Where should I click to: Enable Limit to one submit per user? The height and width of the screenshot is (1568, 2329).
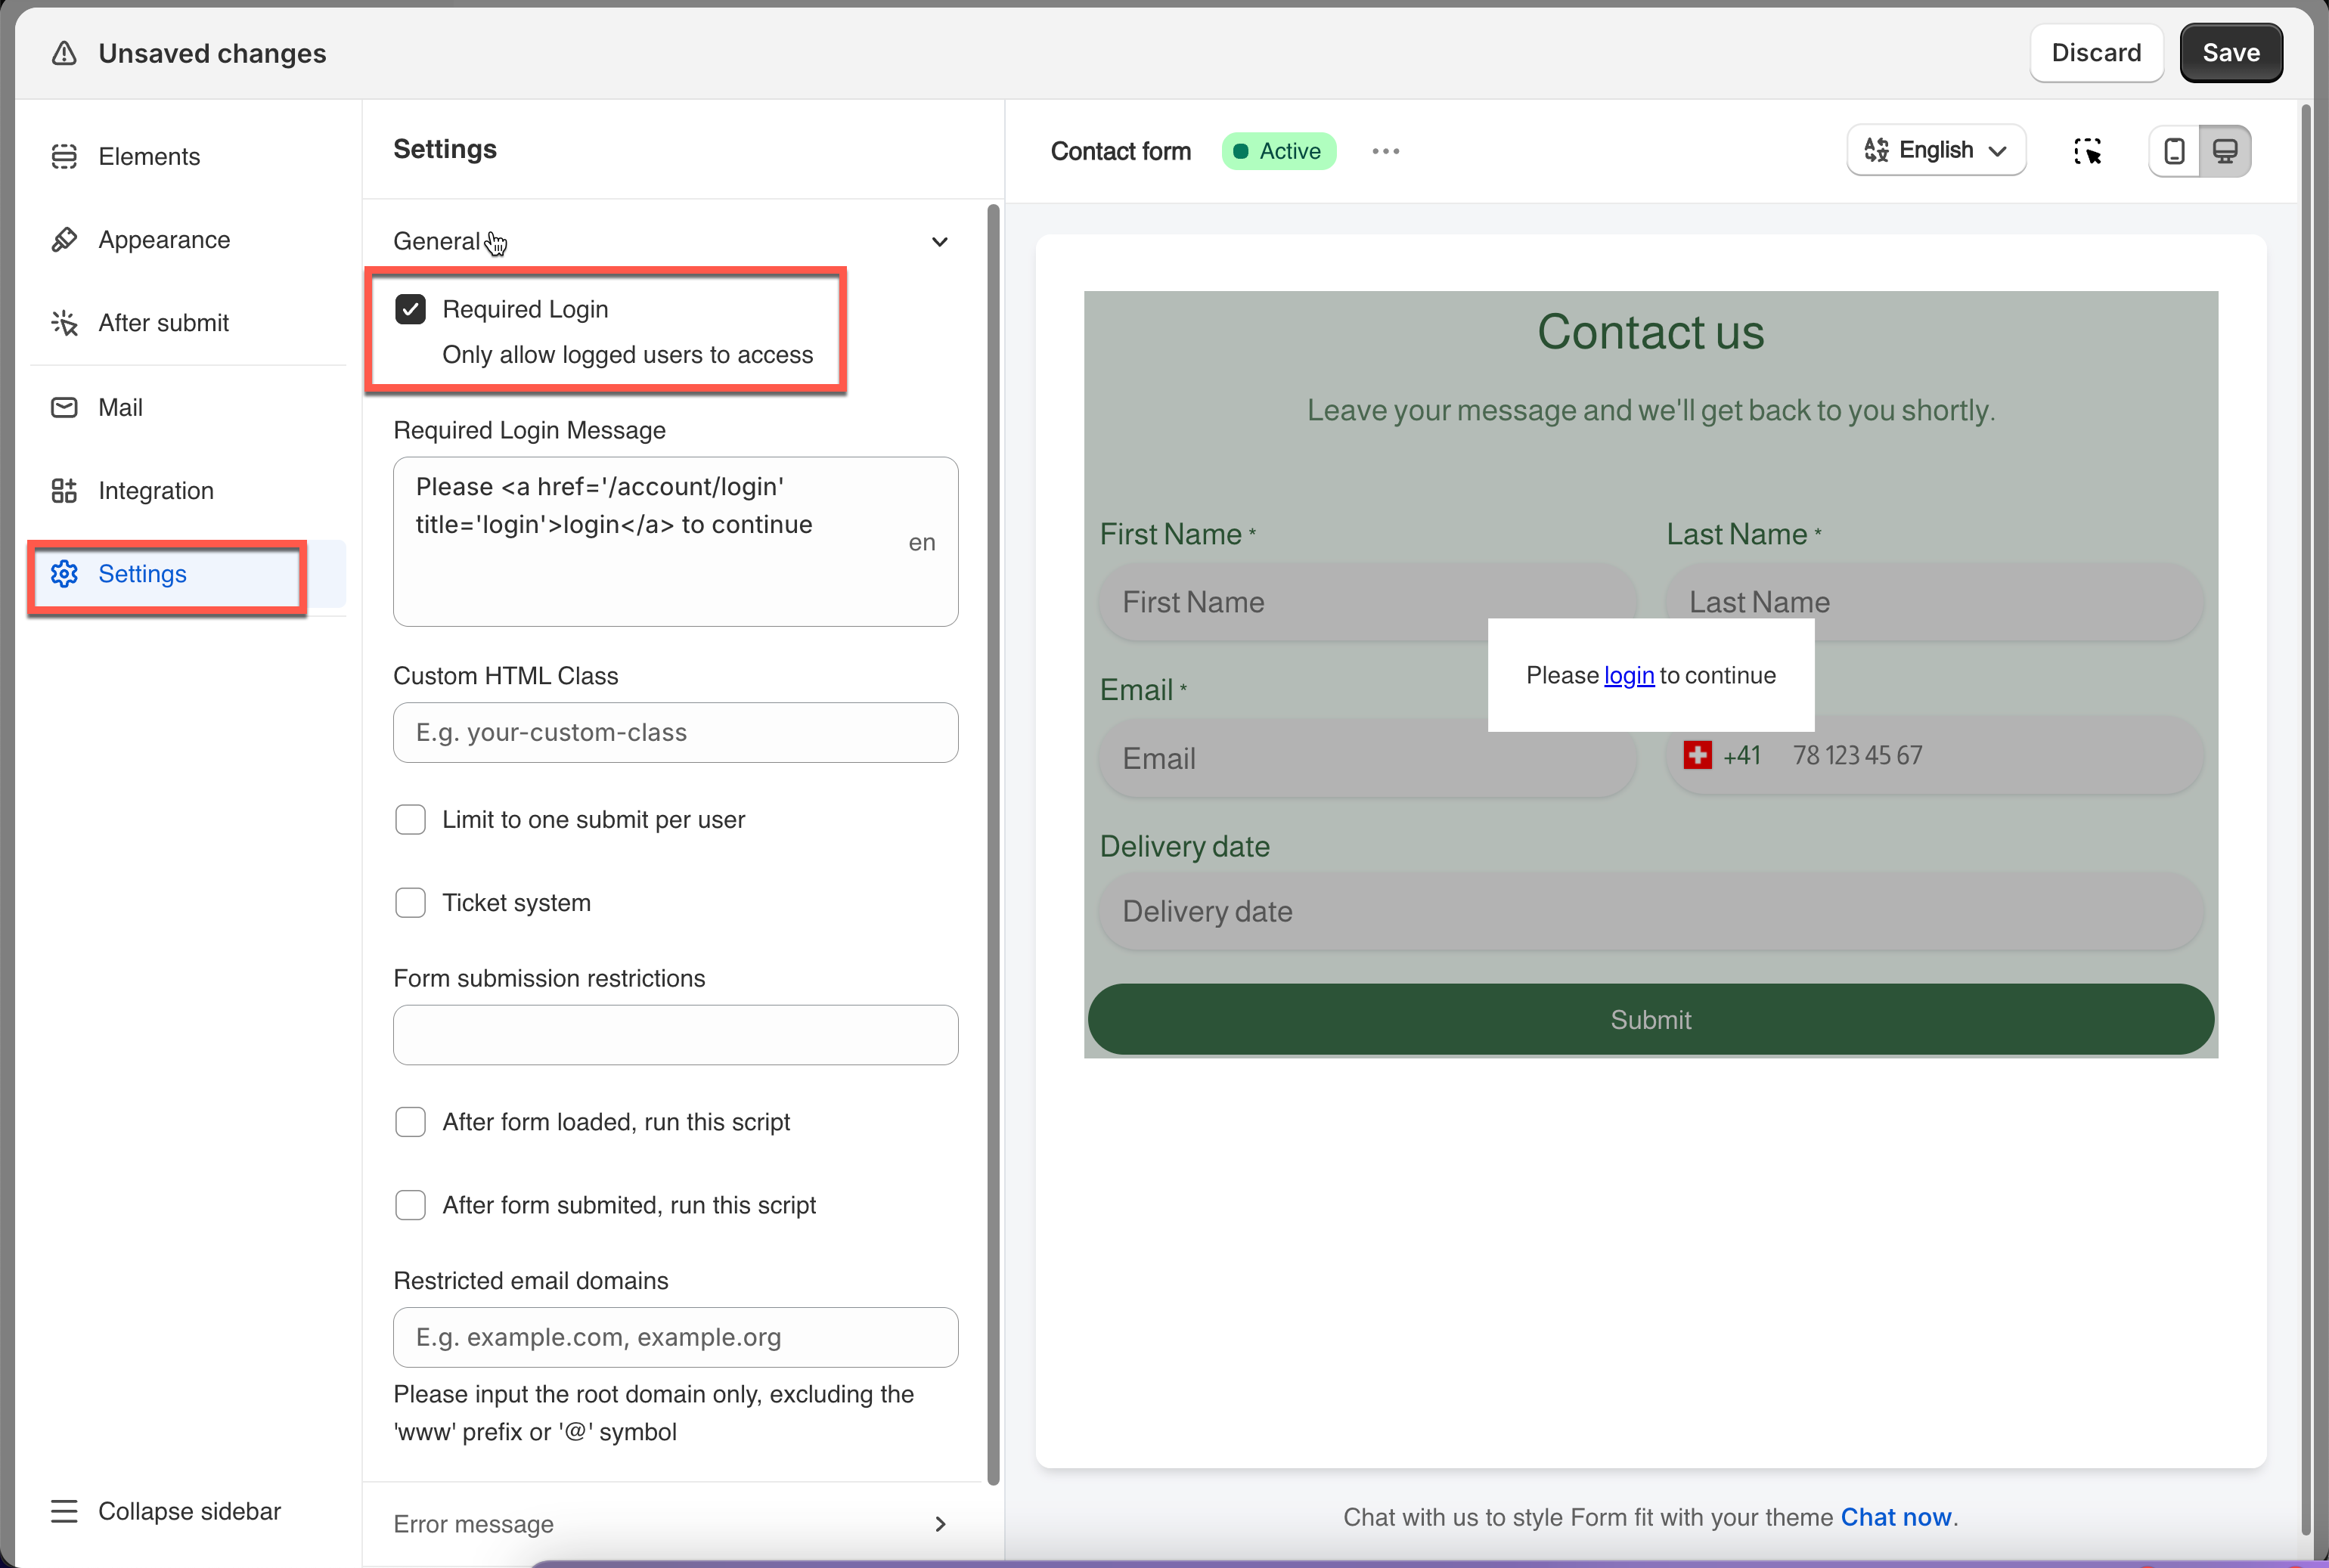pyautogui.click(x=410, y=819)
